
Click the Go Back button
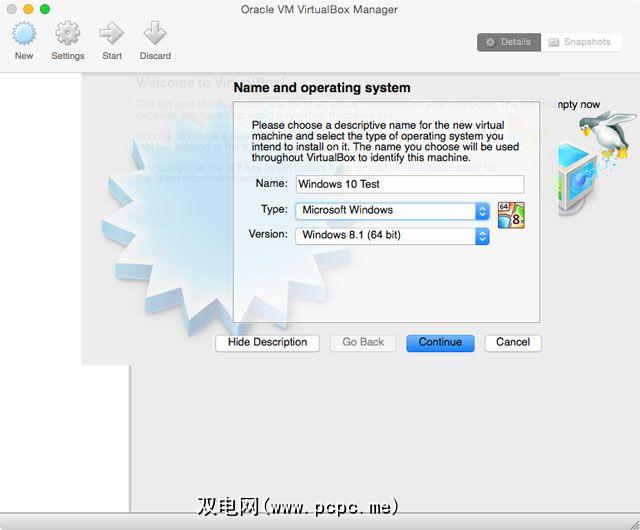coord(363,343)
